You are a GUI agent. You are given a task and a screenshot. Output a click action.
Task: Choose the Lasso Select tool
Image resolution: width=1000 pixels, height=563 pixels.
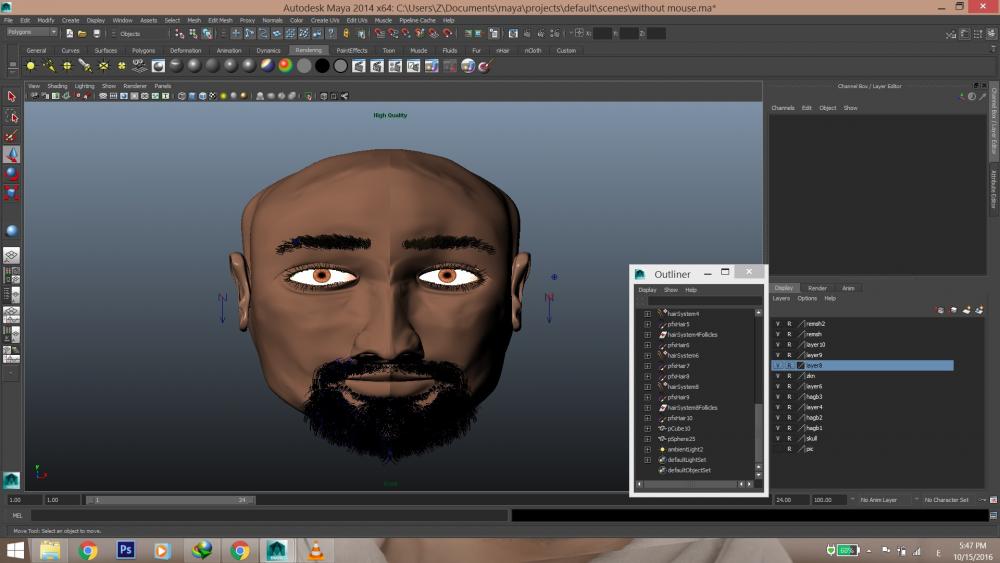pyautogui.click(x=11, y=117)
